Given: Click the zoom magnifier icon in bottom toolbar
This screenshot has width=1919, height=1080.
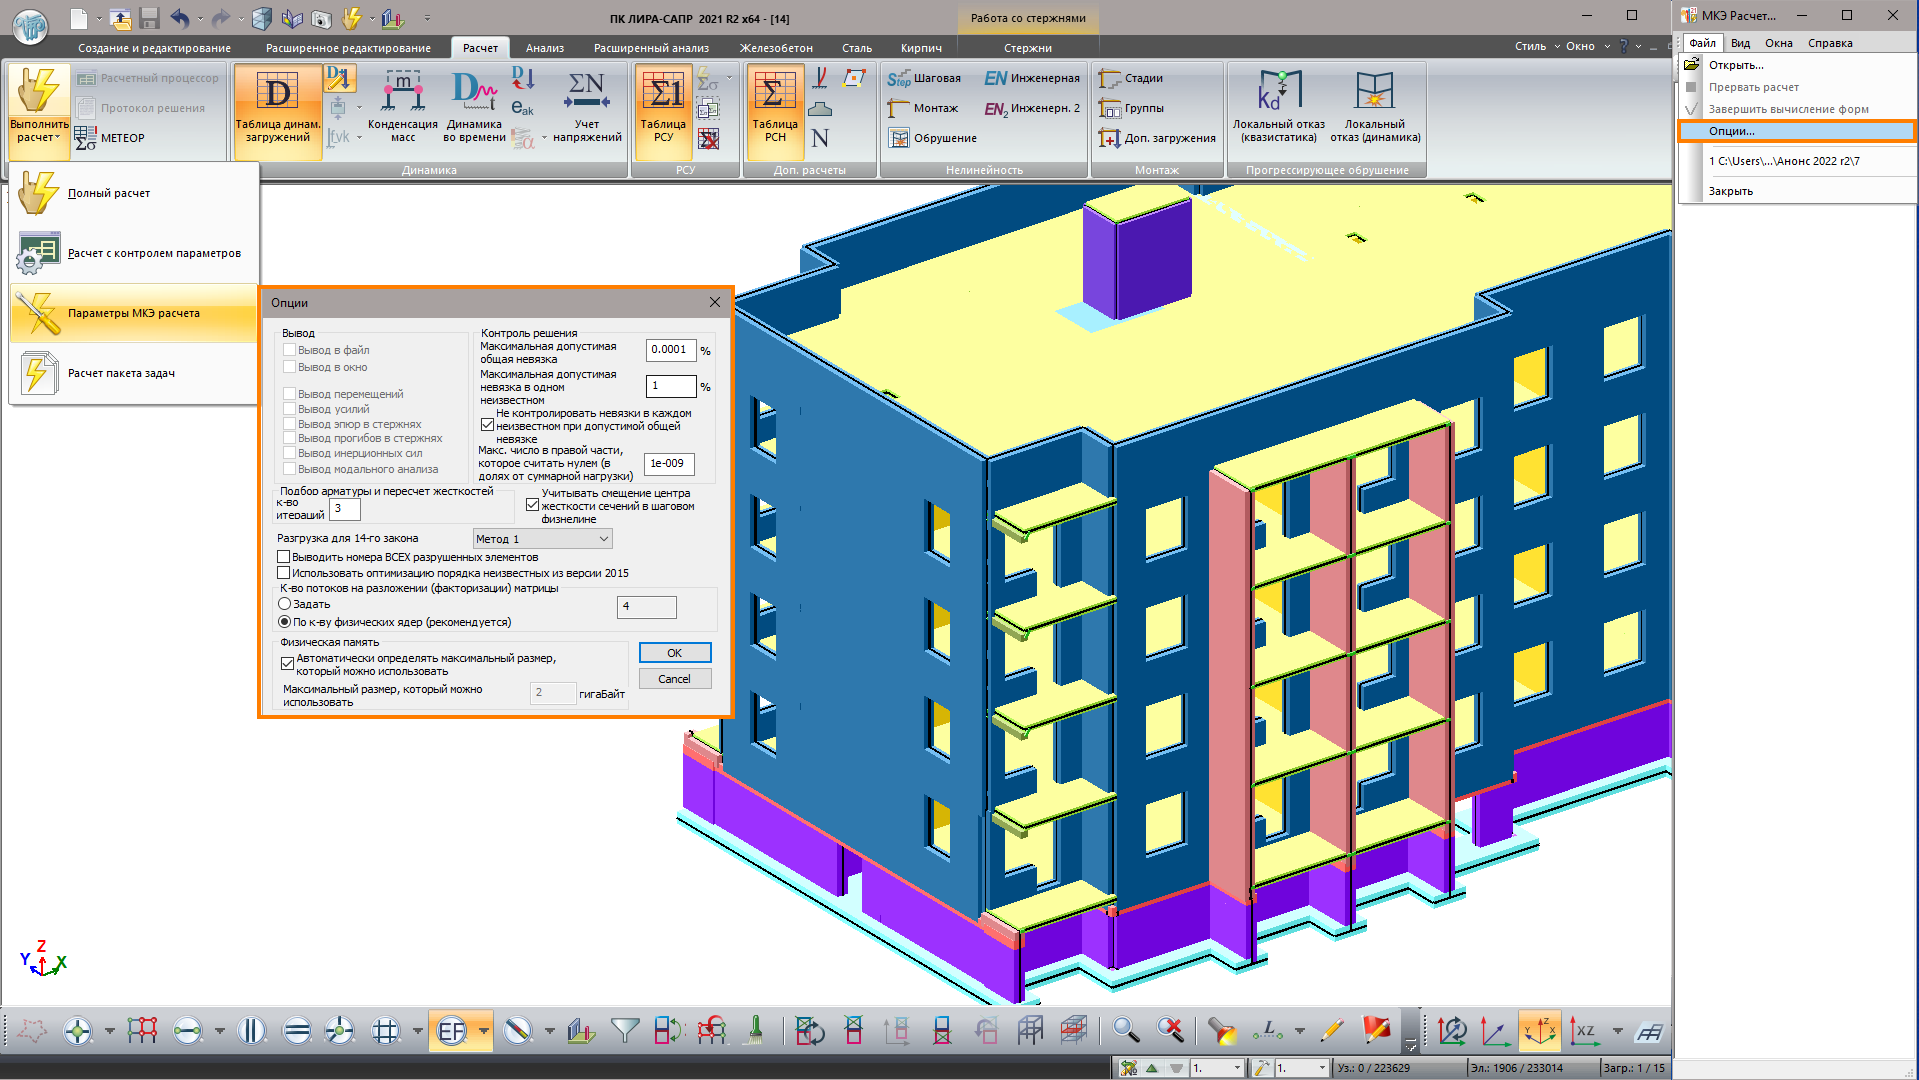Looking at the screenshot, I should point(1125,1030).
